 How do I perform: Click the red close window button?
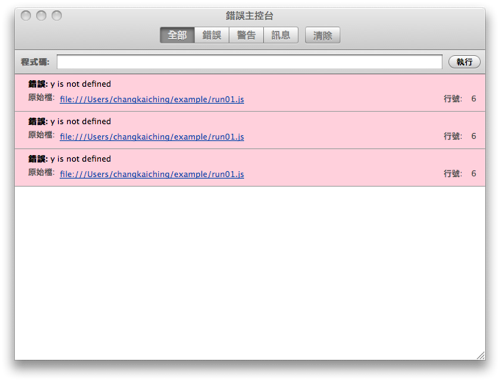point(26,15)
